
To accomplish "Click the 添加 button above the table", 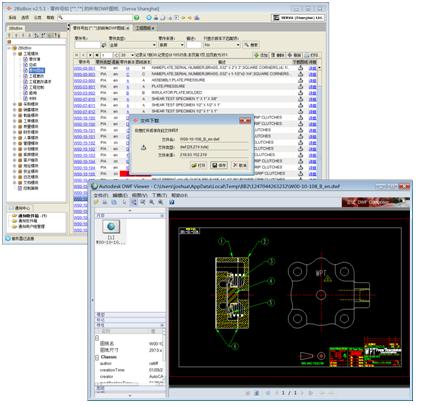I will click(x=261, y=55).
